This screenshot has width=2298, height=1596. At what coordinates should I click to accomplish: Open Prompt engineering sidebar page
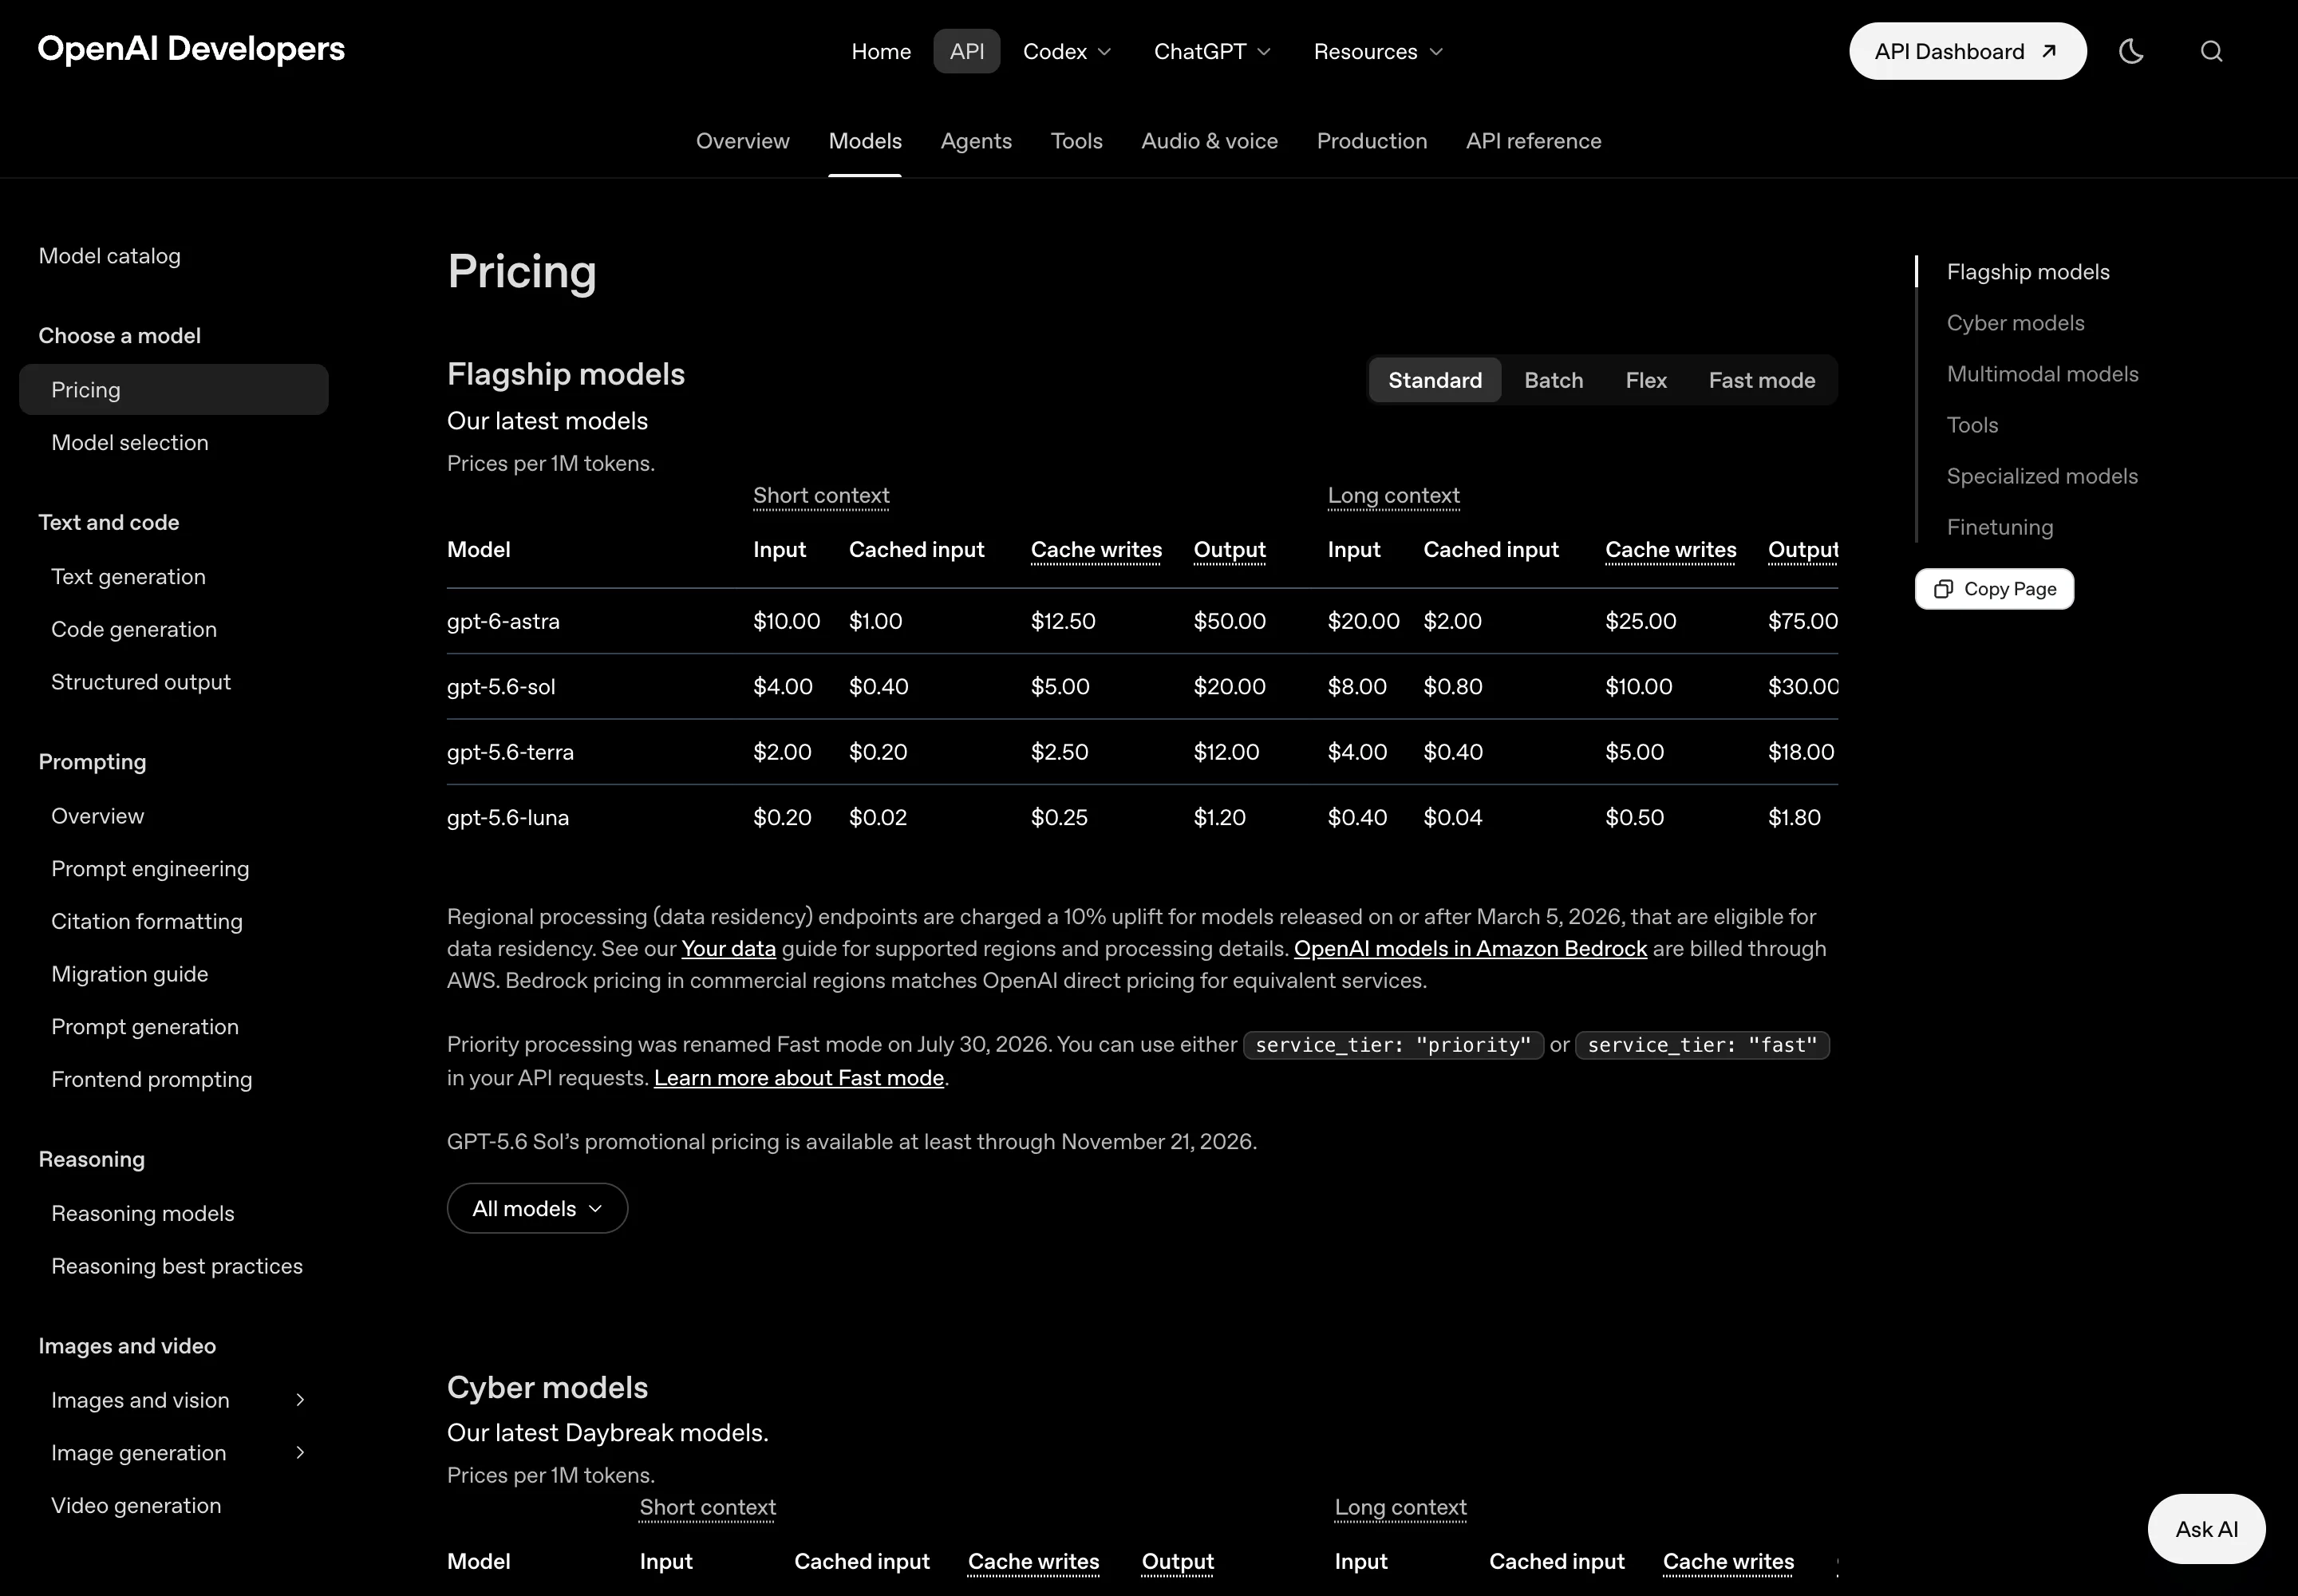(150, 869)
